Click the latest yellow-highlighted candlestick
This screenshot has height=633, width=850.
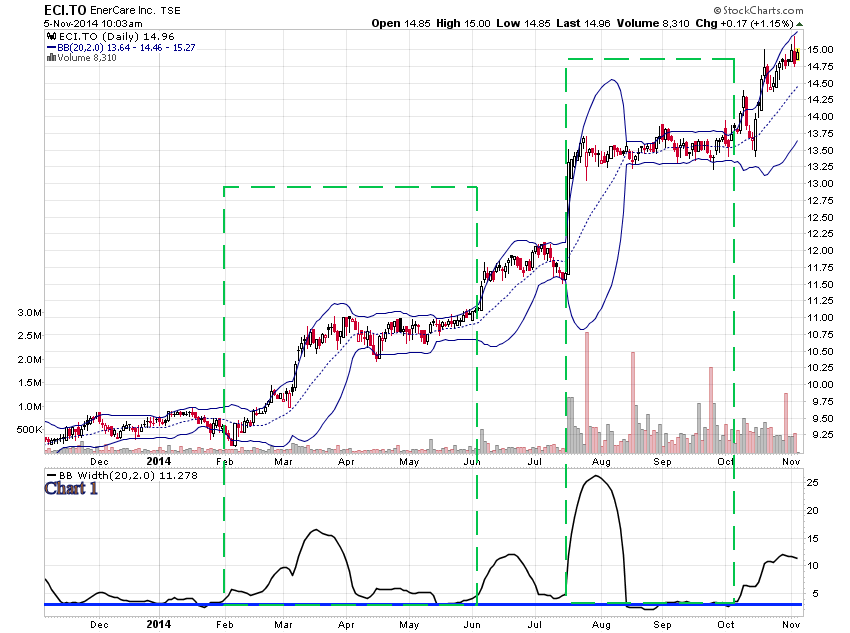(797, 55)
